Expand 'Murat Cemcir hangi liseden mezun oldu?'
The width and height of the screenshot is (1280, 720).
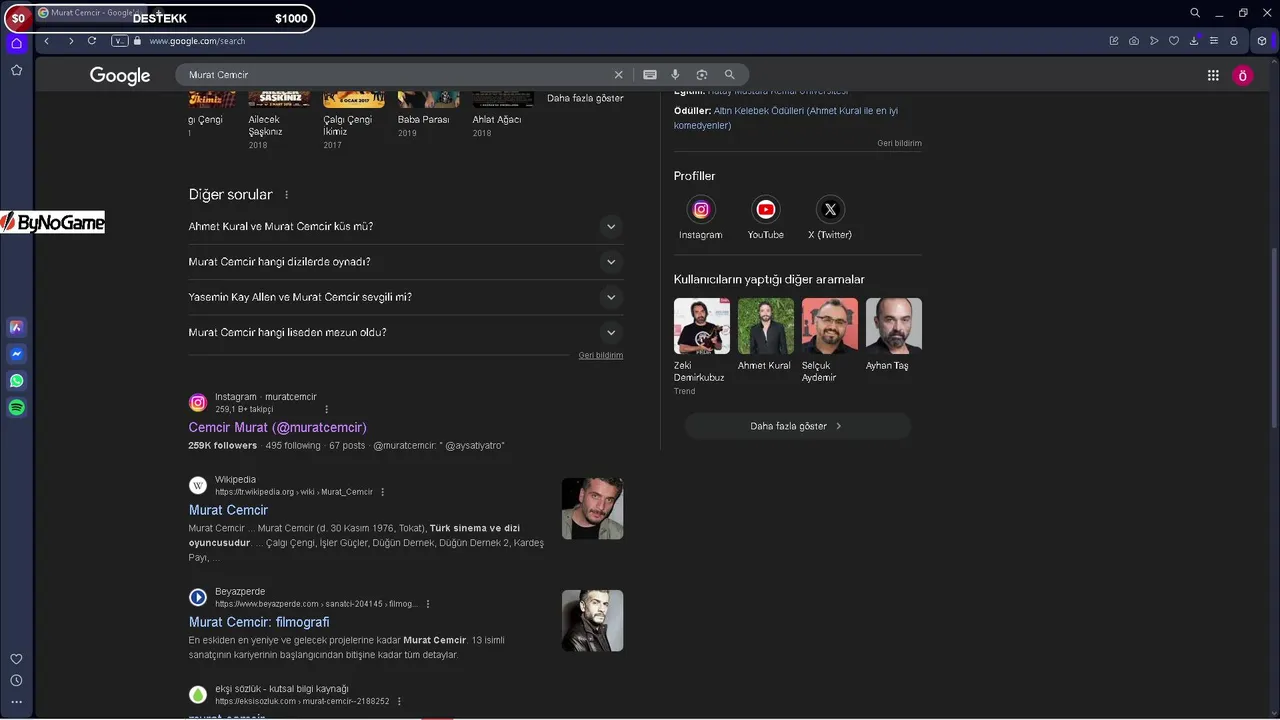coord(406,332)
